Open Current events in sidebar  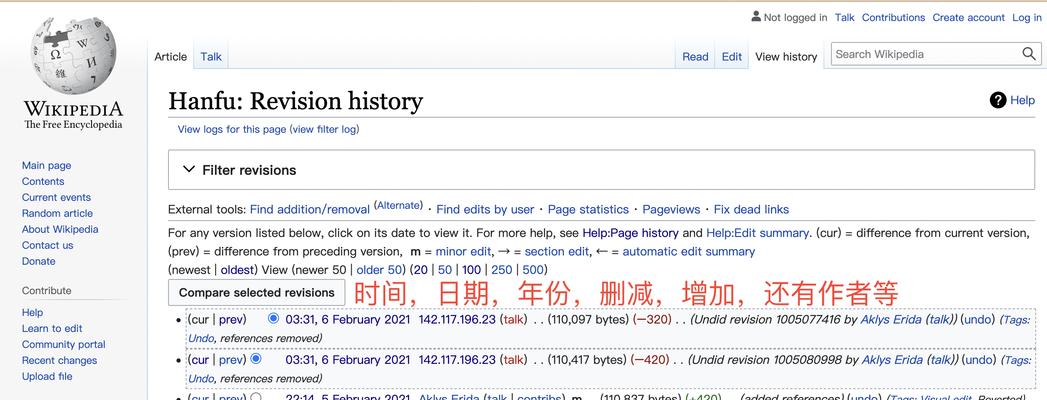coord(56,197)
